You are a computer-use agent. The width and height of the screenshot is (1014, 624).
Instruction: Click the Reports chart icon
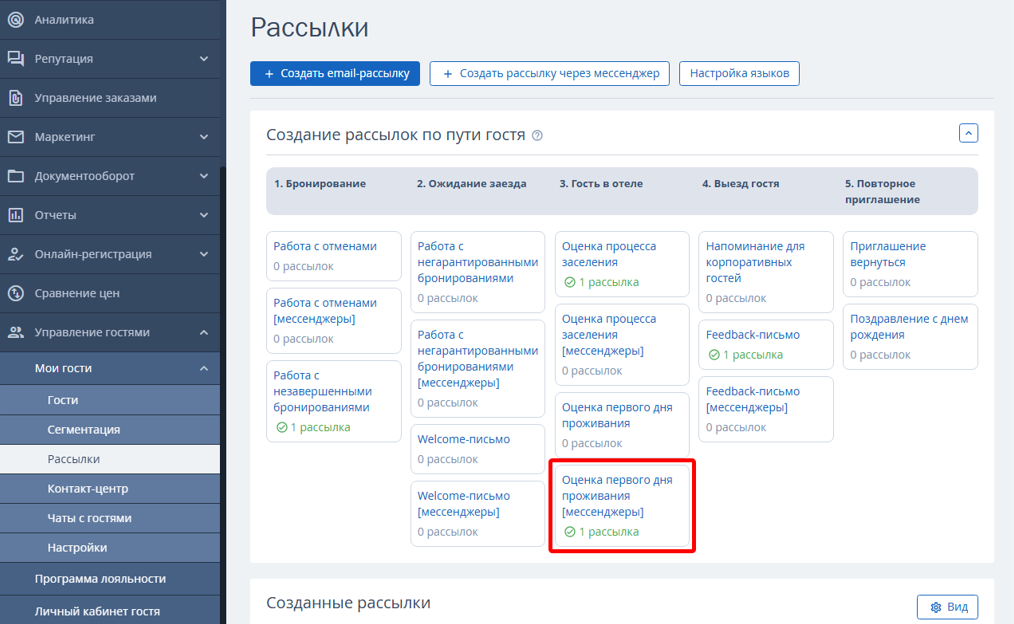15,215
